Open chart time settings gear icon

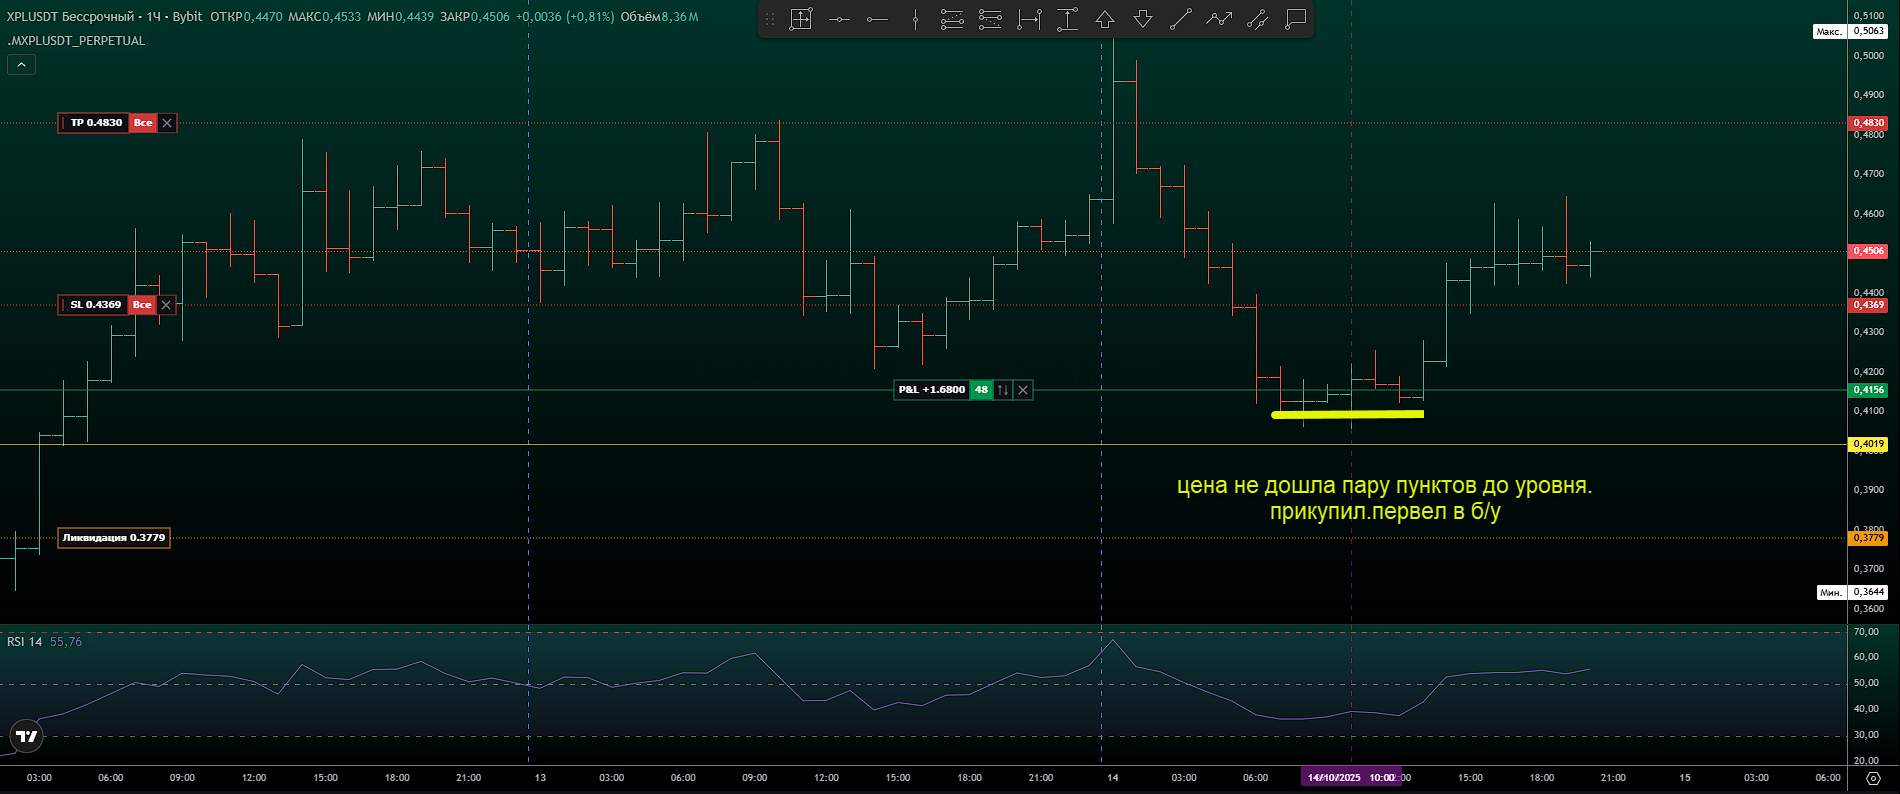coord(1873,778)
